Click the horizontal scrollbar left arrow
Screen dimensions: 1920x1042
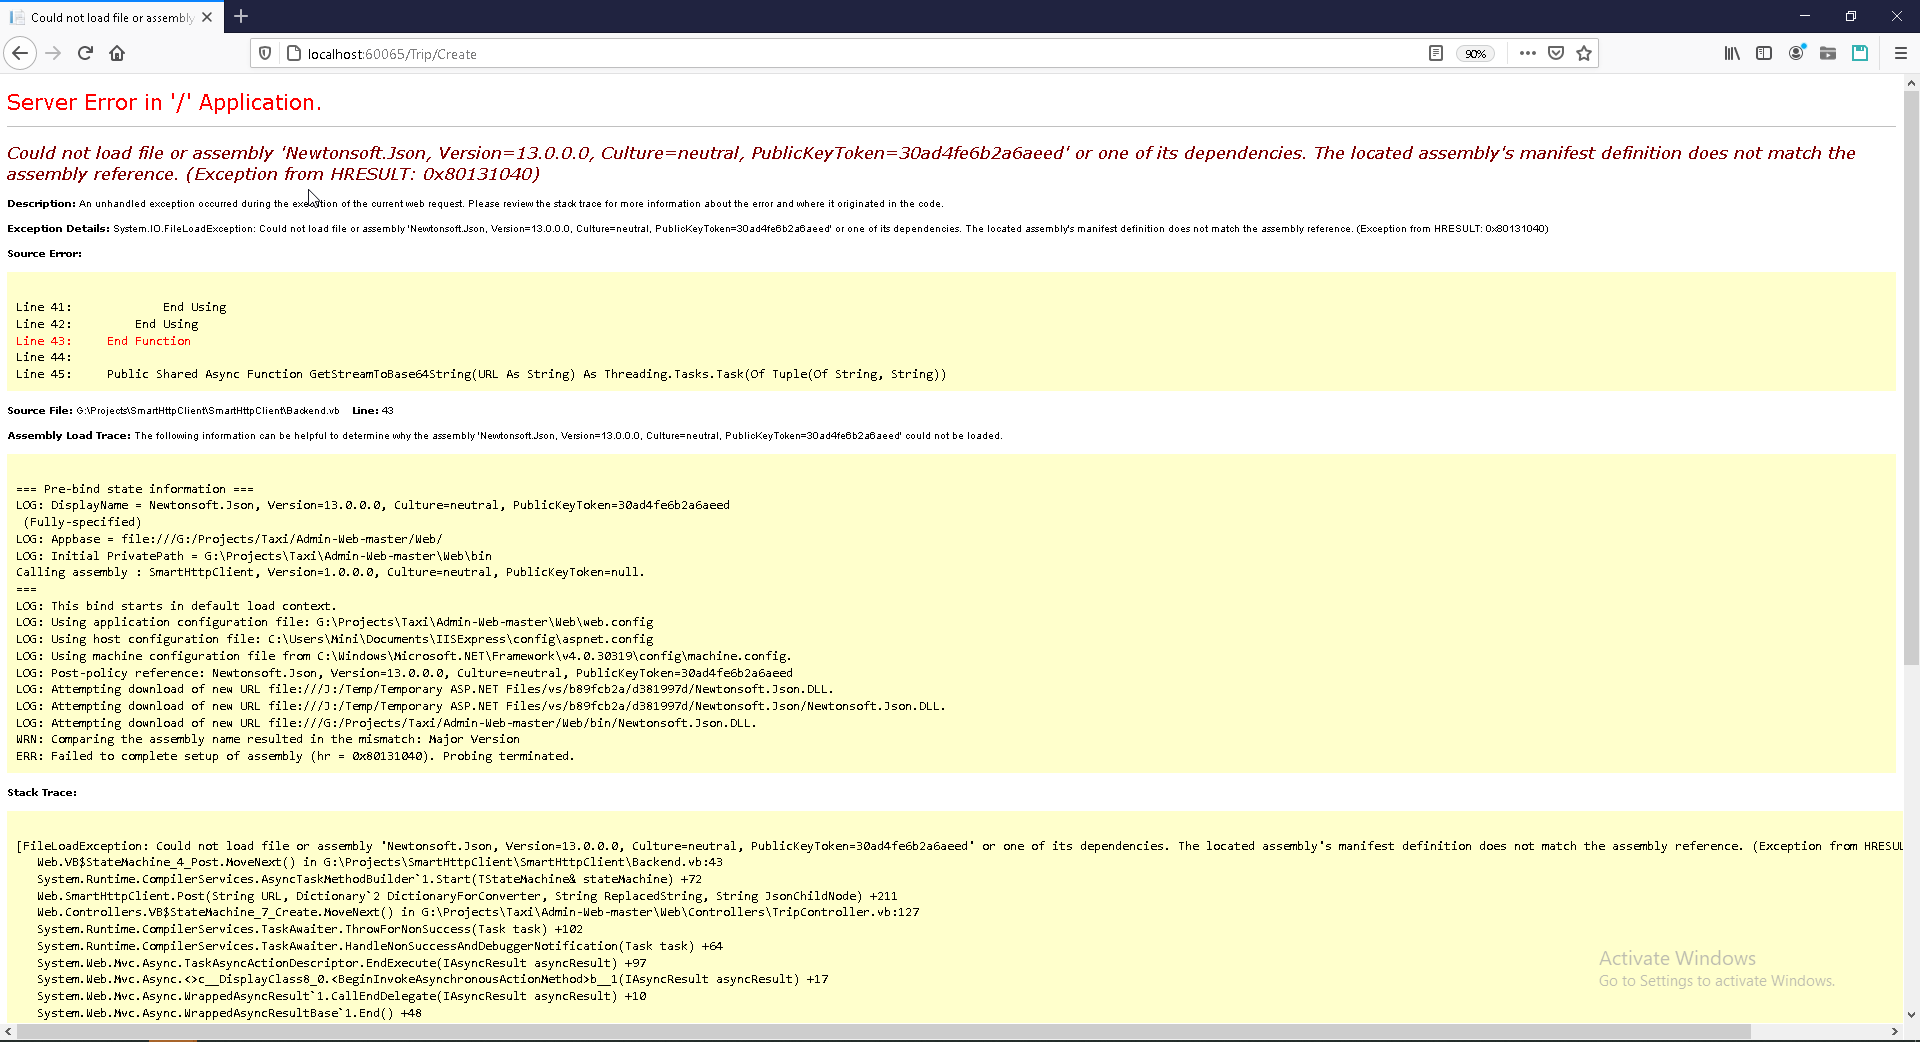[x=8, y=1031]
